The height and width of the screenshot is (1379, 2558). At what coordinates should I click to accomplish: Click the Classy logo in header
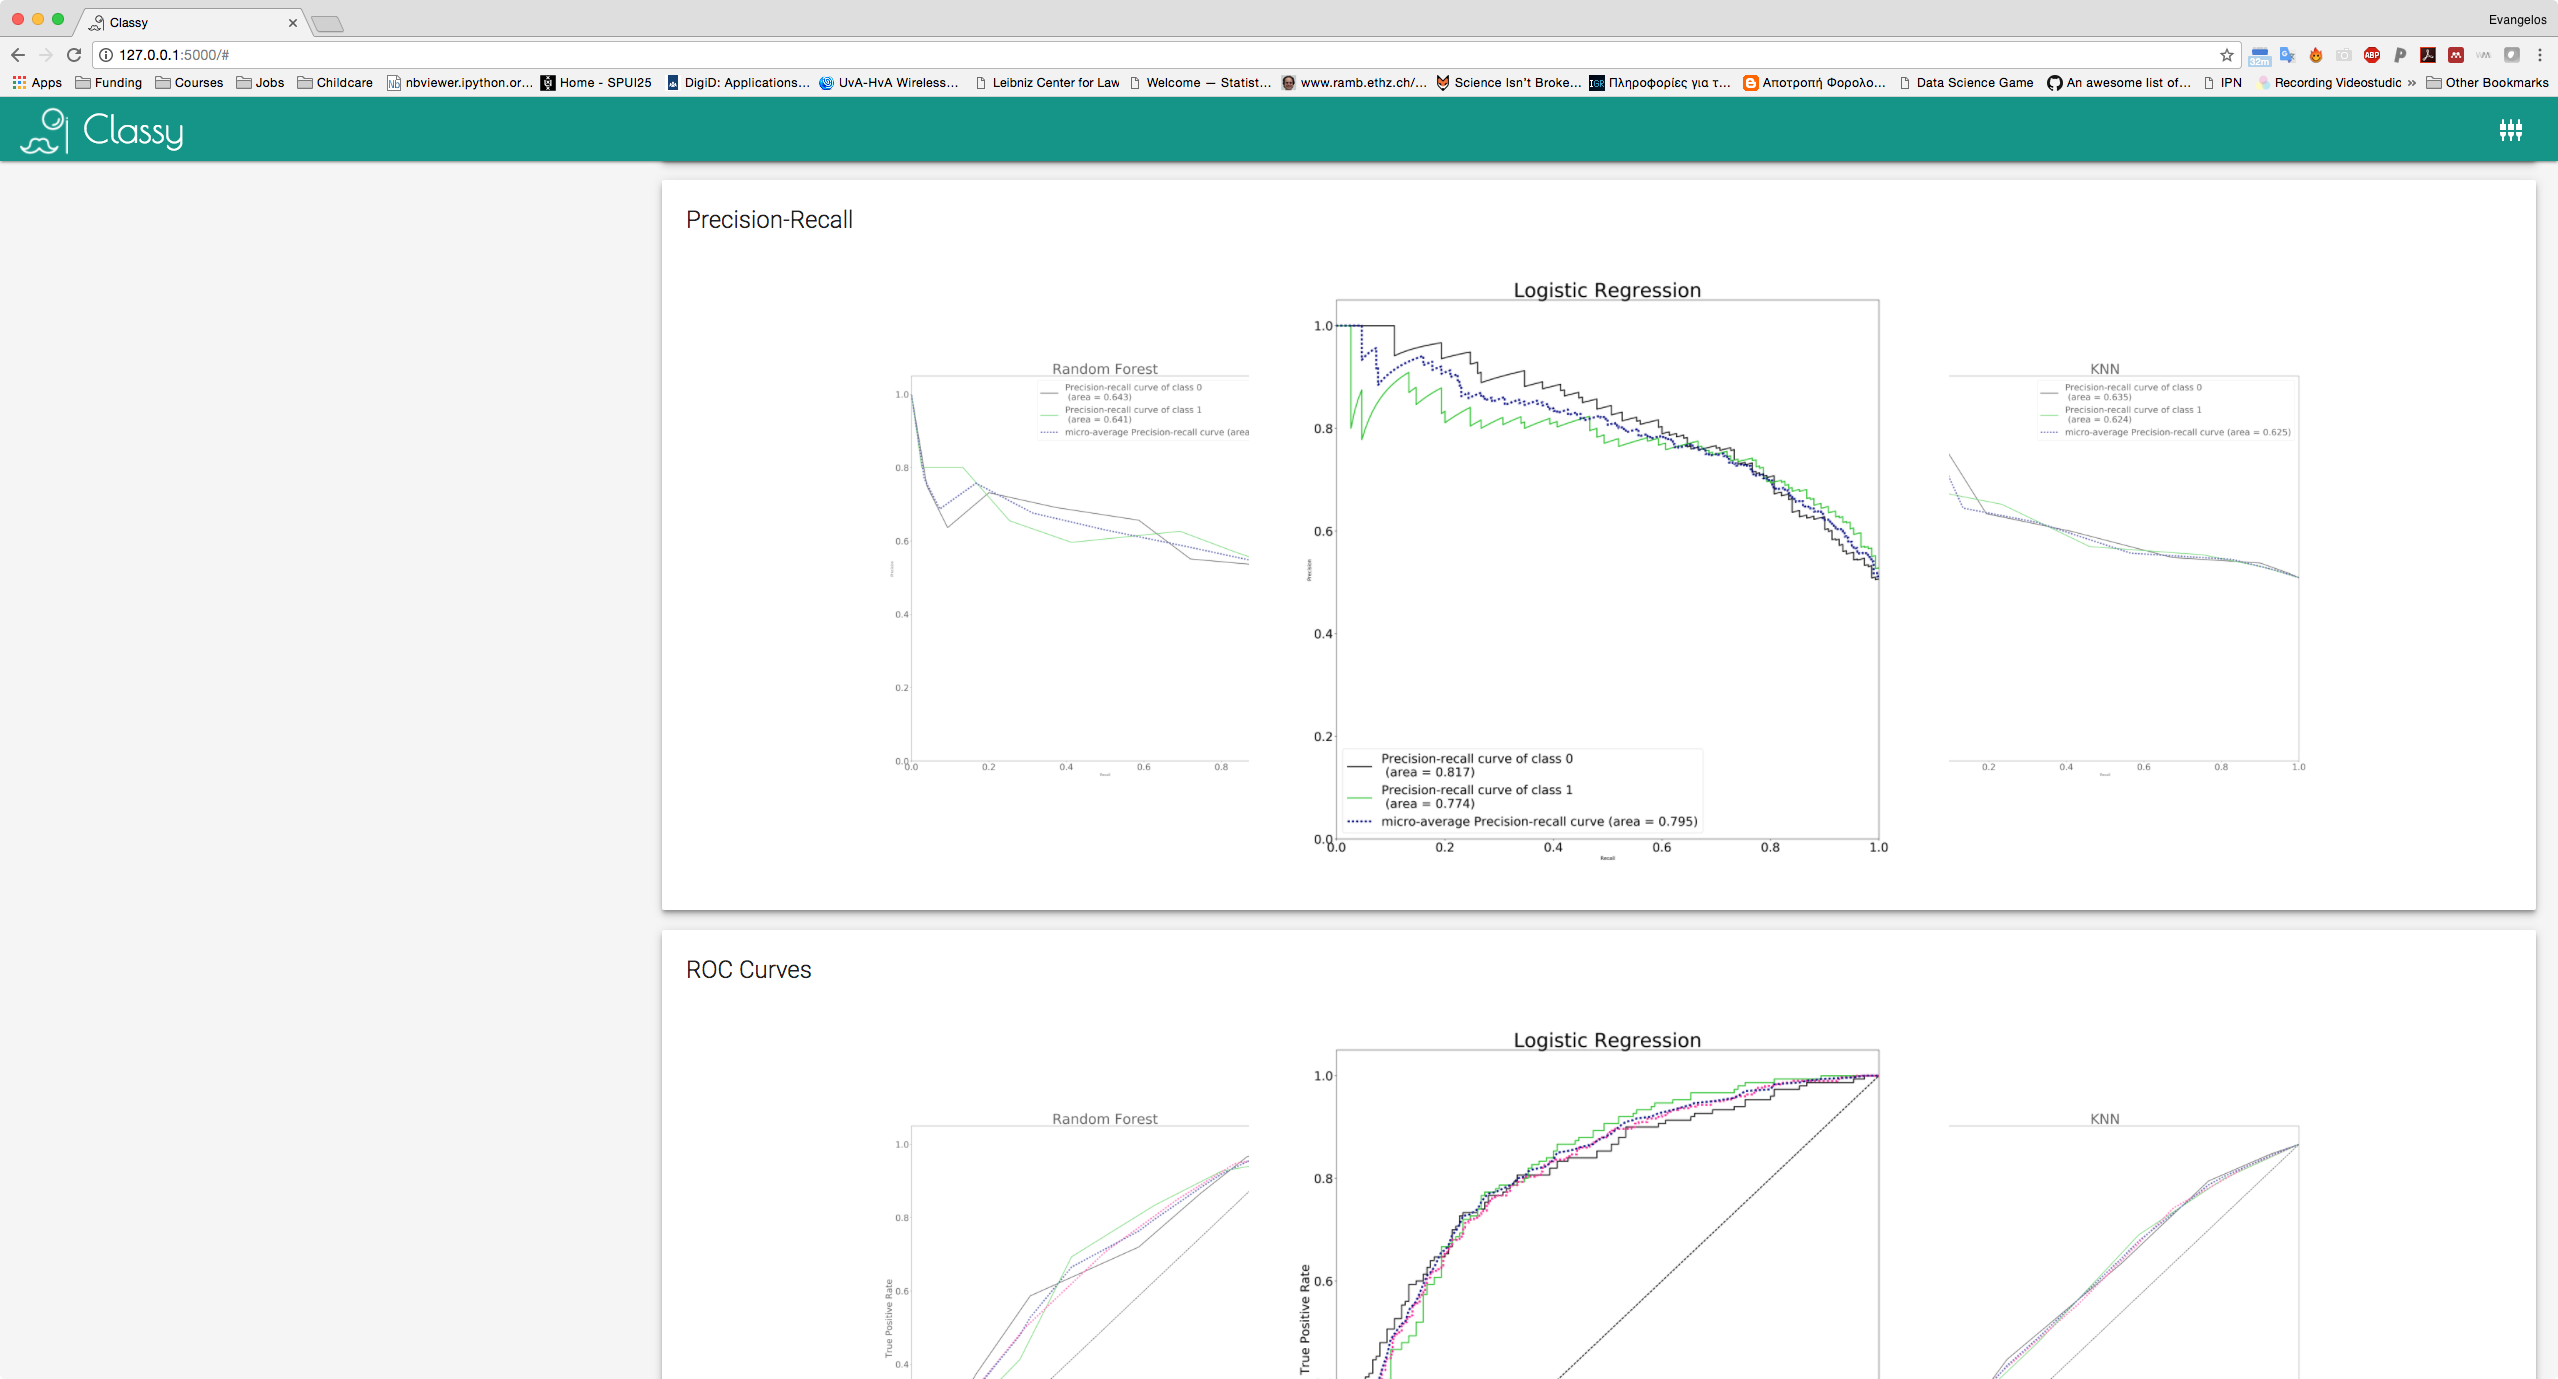102,130
